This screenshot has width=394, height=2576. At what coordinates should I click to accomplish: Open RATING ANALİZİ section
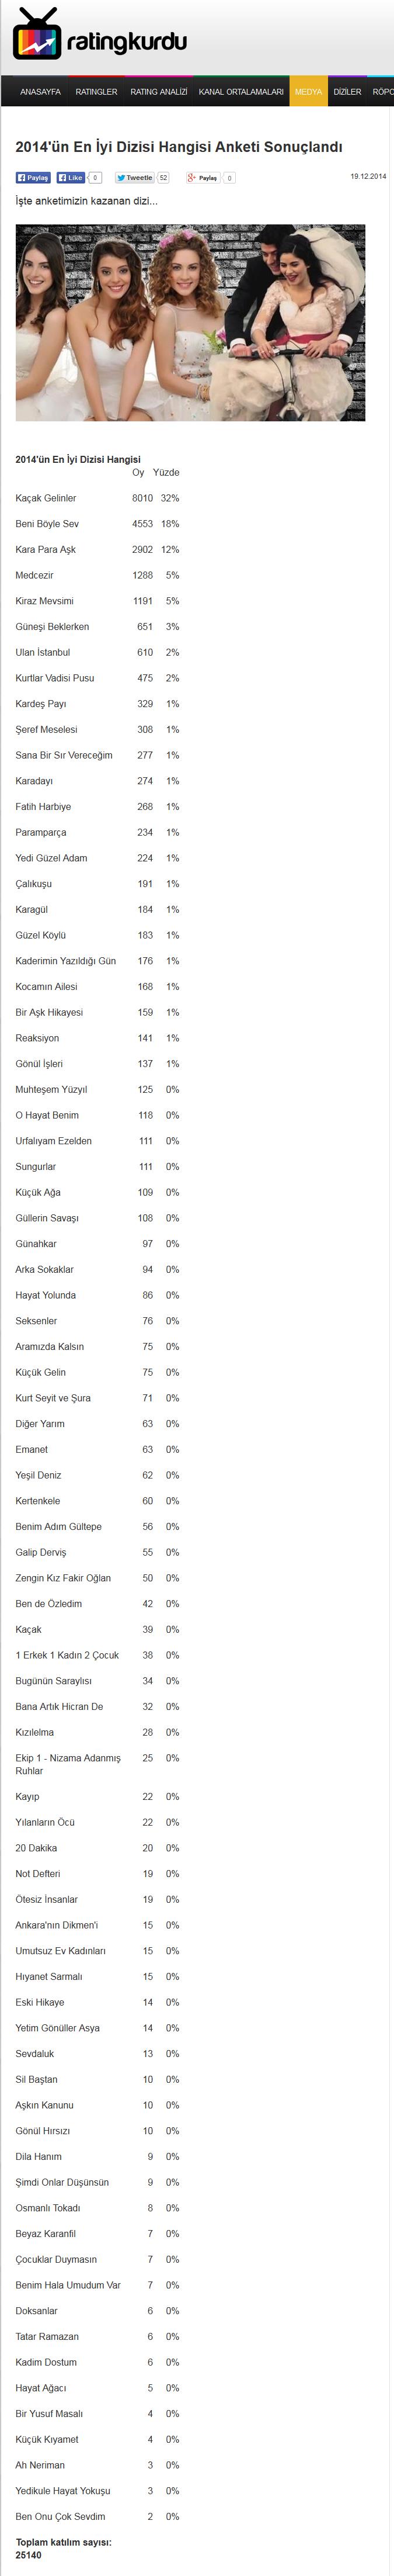coord(158,92)
